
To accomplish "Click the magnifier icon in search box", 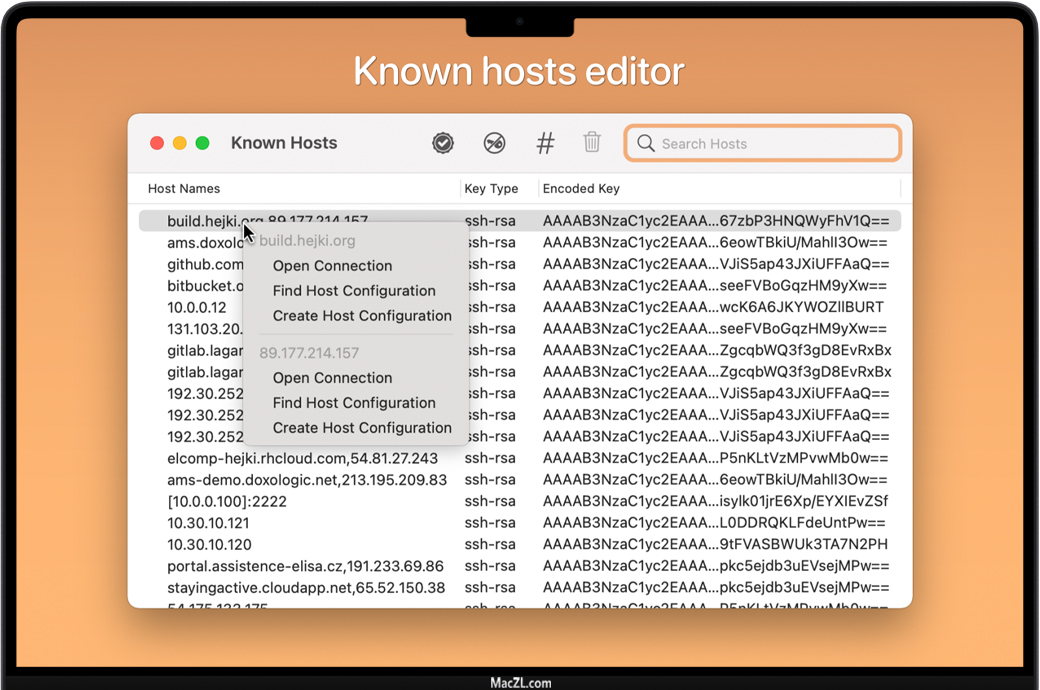I will (x=646, y=144).
